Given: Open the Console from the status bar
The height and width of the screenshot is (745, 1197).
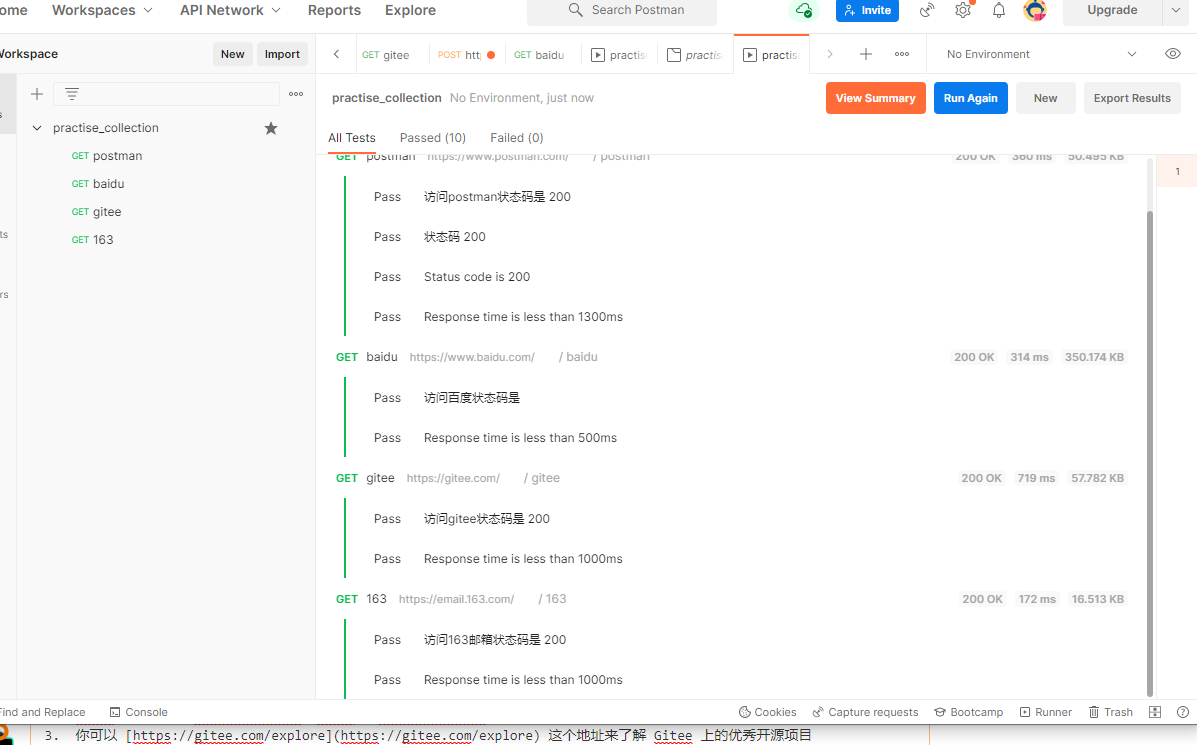Looking at the screenshot, I should pos(138,712).
